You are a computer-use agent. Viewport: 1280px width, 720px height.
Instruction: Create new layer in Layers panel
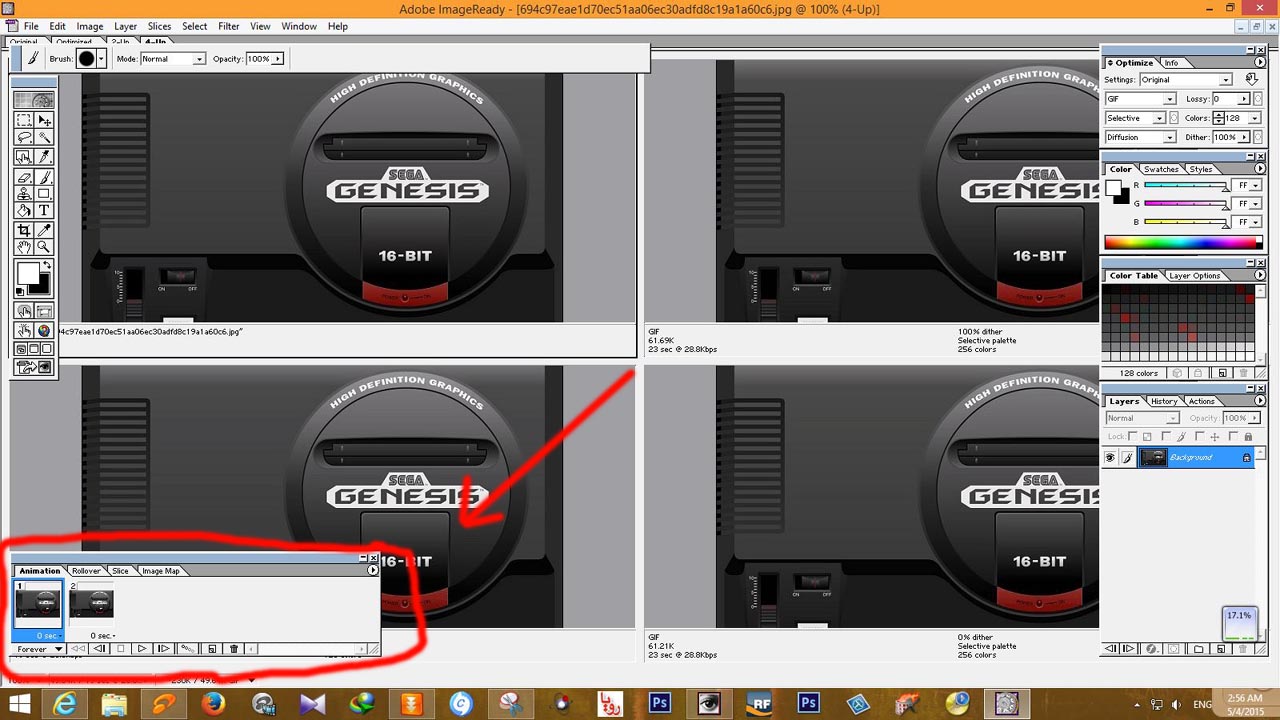pyautogui.click(x=1221, y=649)
